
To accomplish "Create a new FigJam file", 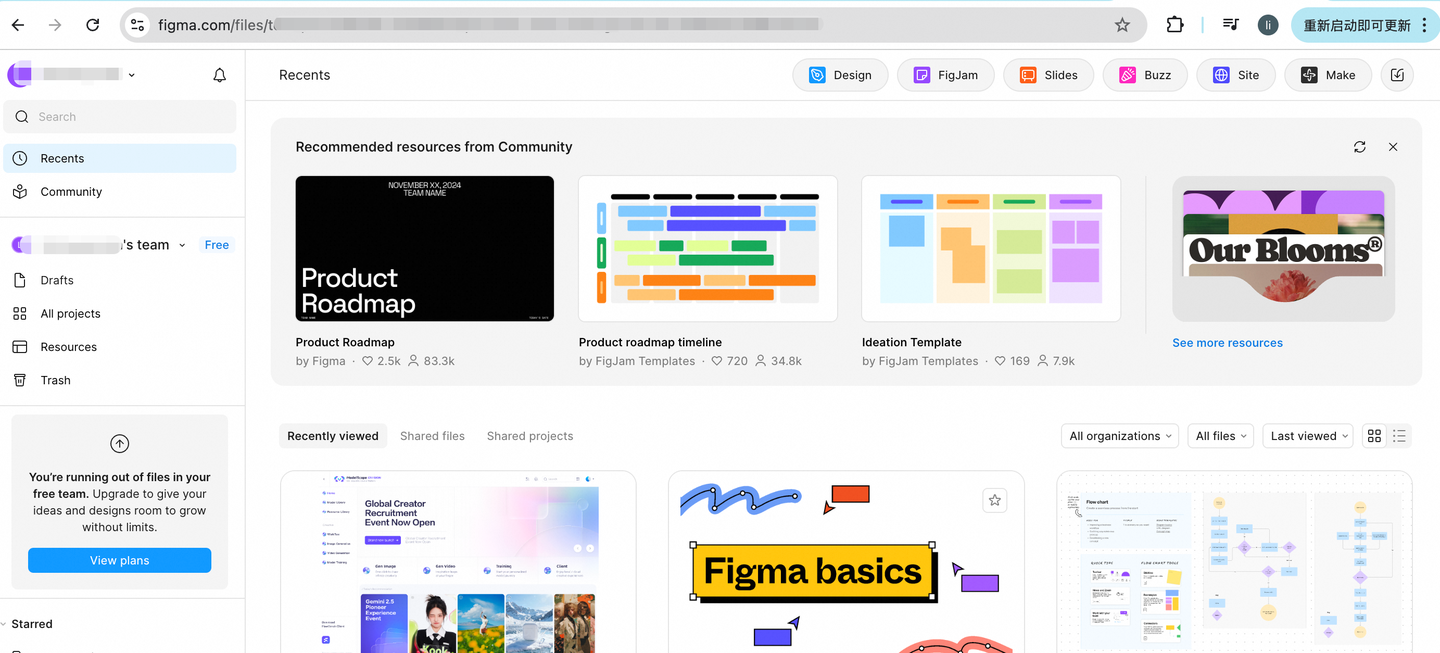I will coord(946,75).
